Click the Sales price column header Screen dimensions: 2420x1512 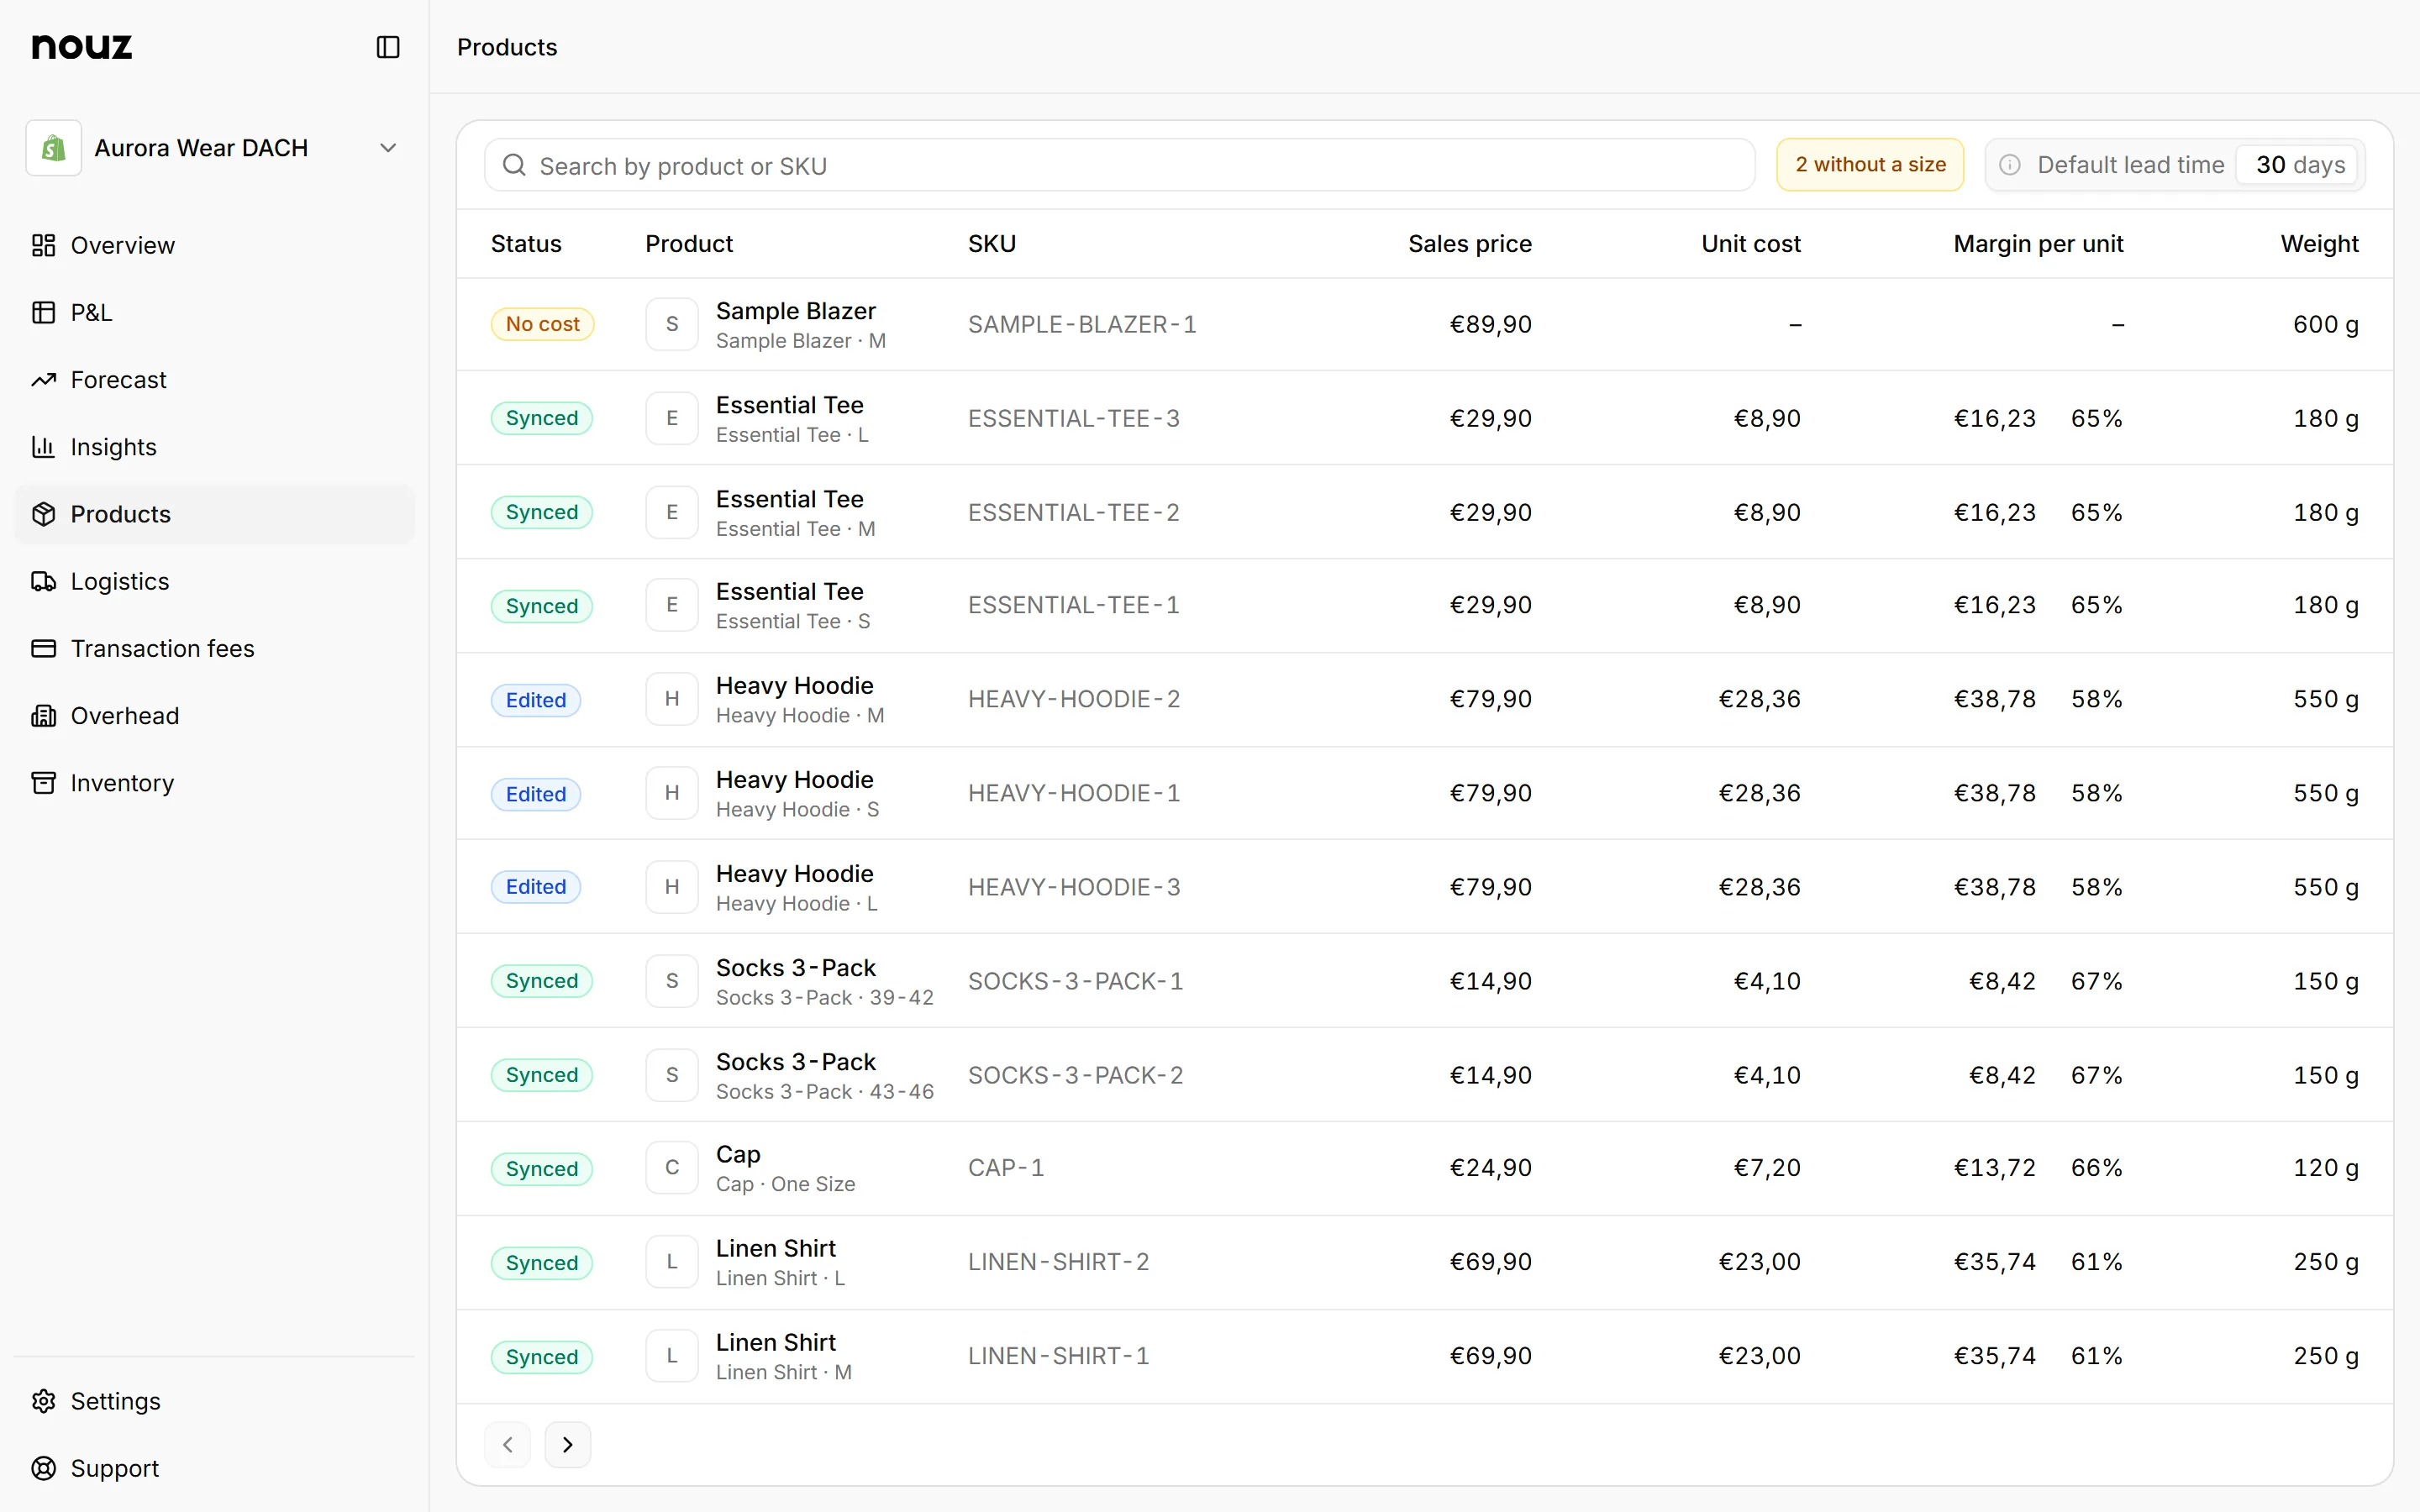click(1470, 244)
